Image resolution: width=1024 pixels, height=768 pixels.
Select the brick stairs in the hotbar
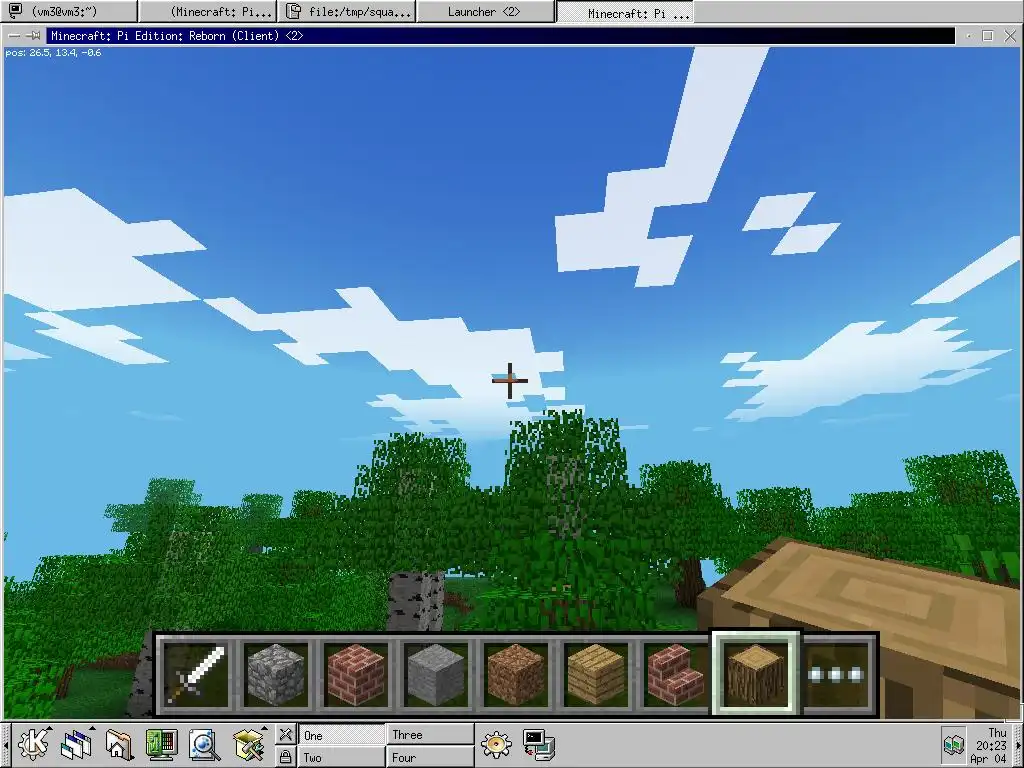point(675,675)
